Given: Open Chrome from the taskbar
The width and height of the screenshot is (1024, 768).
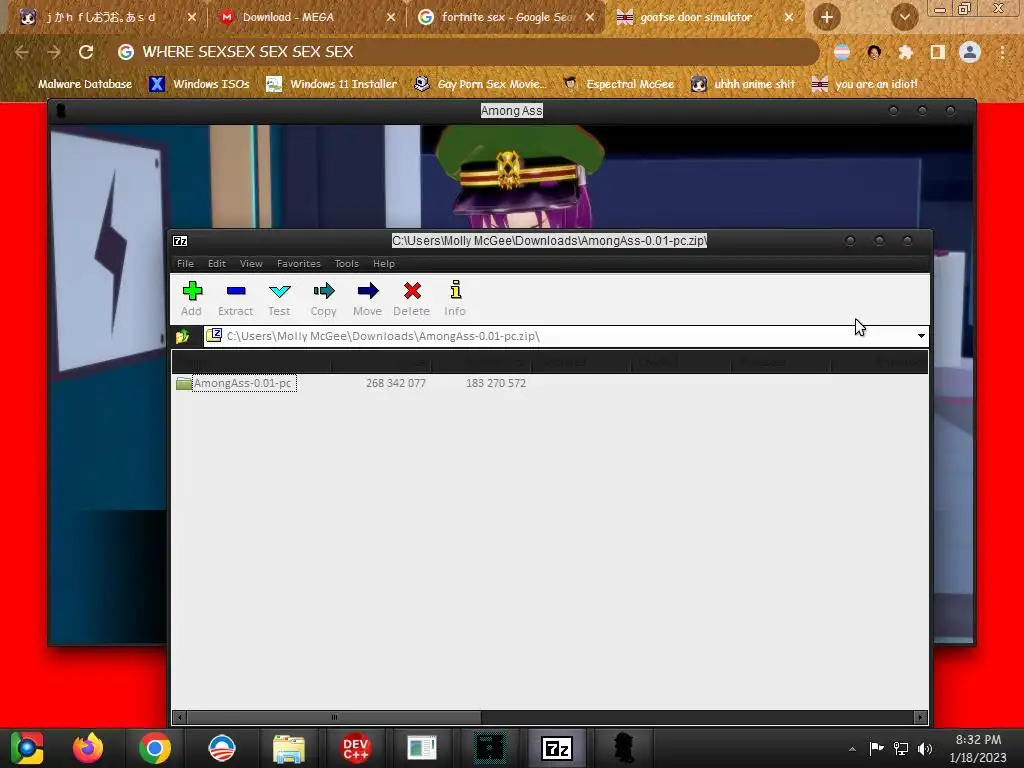Looking at the screenshot, I should 155,748.
